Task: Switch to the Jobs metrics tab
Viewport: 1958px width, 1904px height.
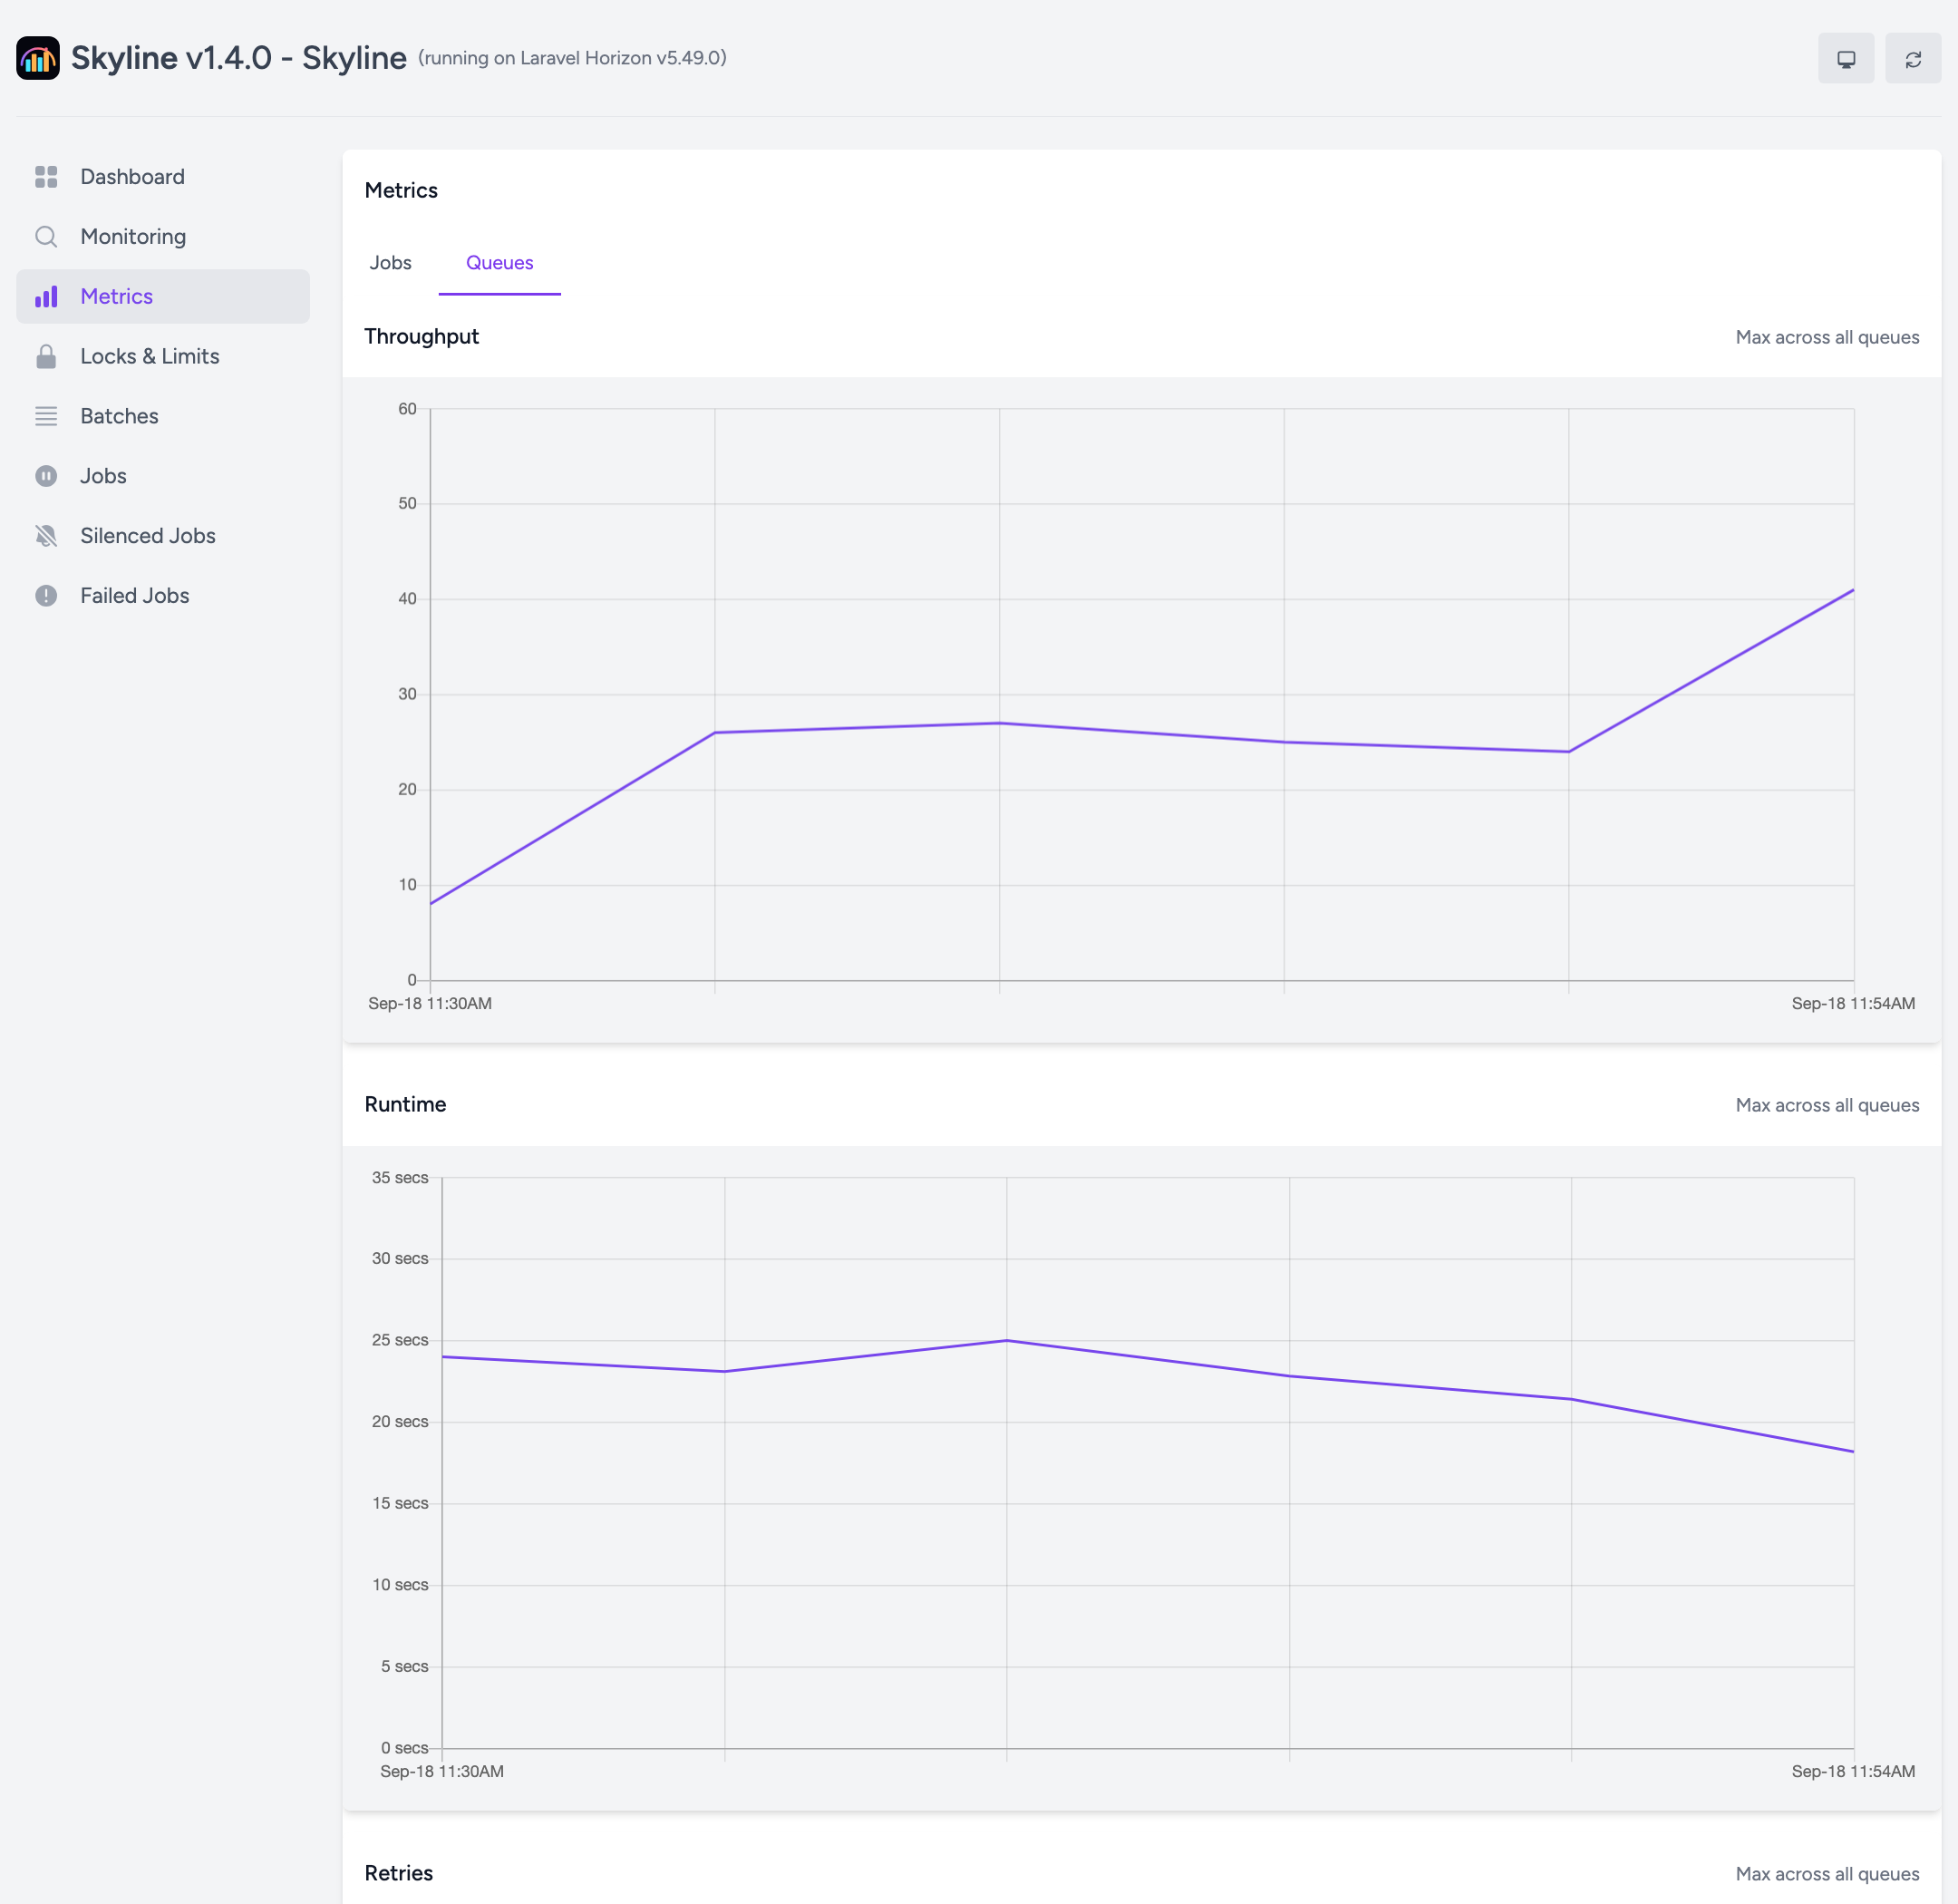Action: pyautogui.click(x=390, y=263)
